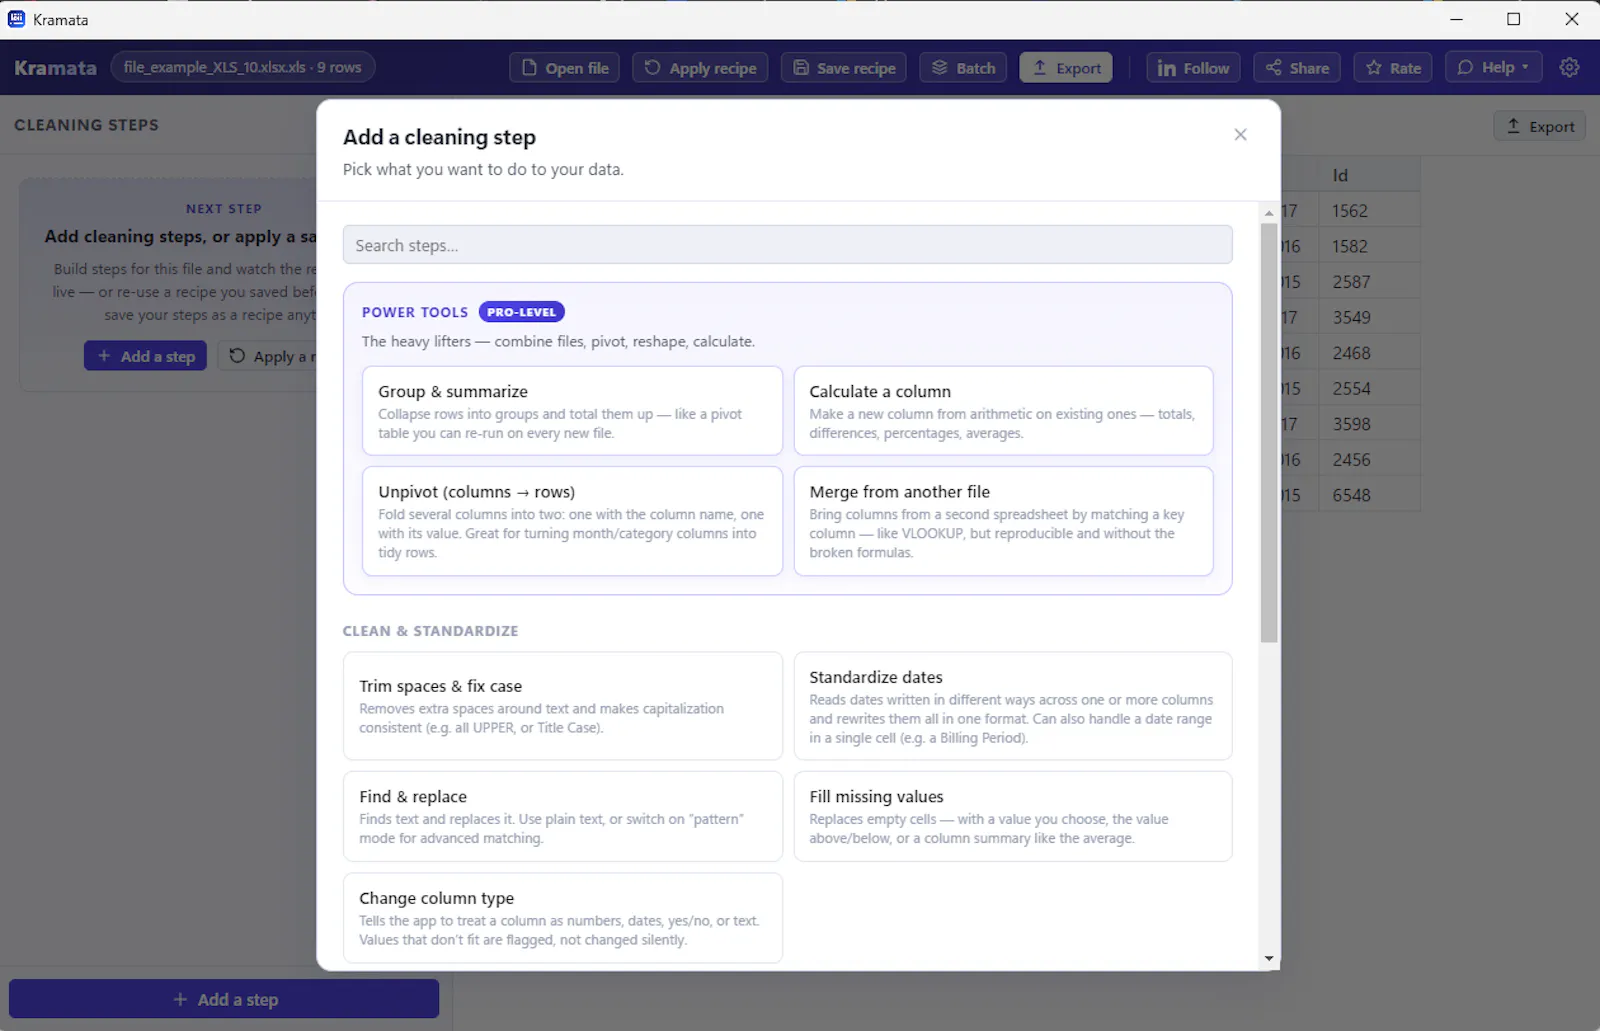This screenshot has height=1031, width=1600.
Task: Select table cell with Id 6548
Action: [1369, 495]
